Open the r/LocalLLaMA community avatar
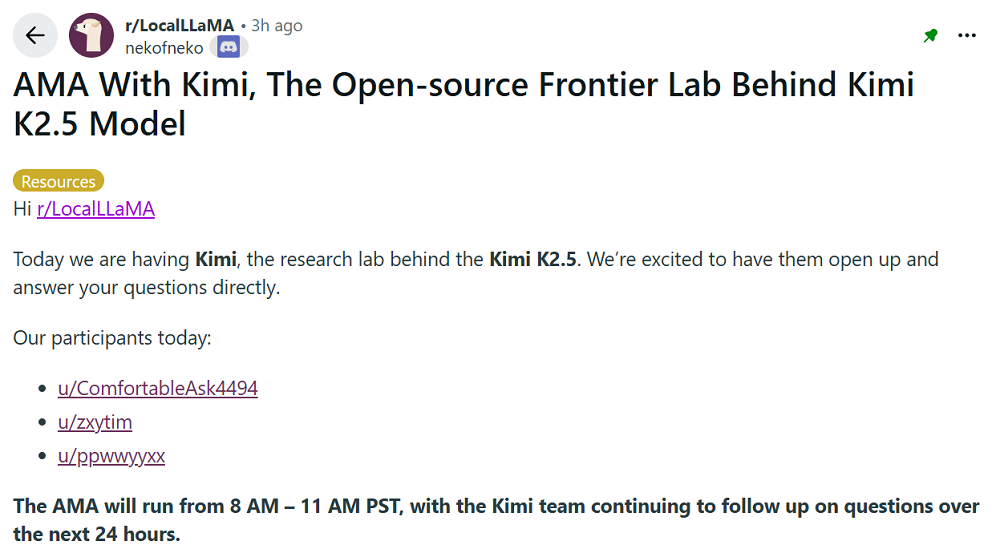 (92, 36)
